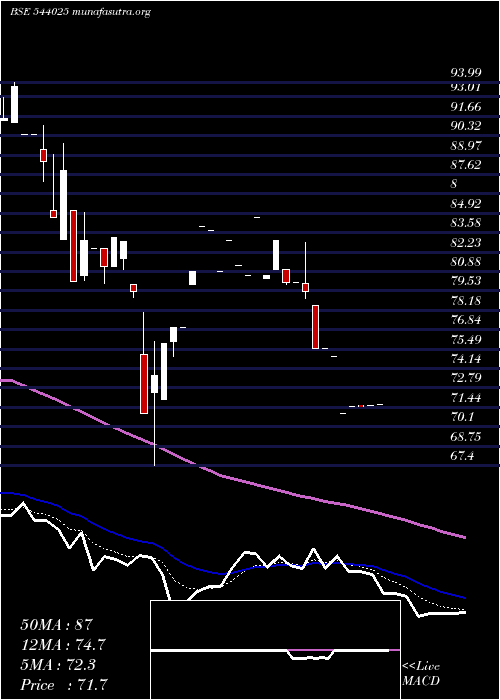The width and height of the screenshot is (500, 700).
Task: Click the 'BSE 544025 munafasutra.org' title text
Action: (x=80, y=12)
